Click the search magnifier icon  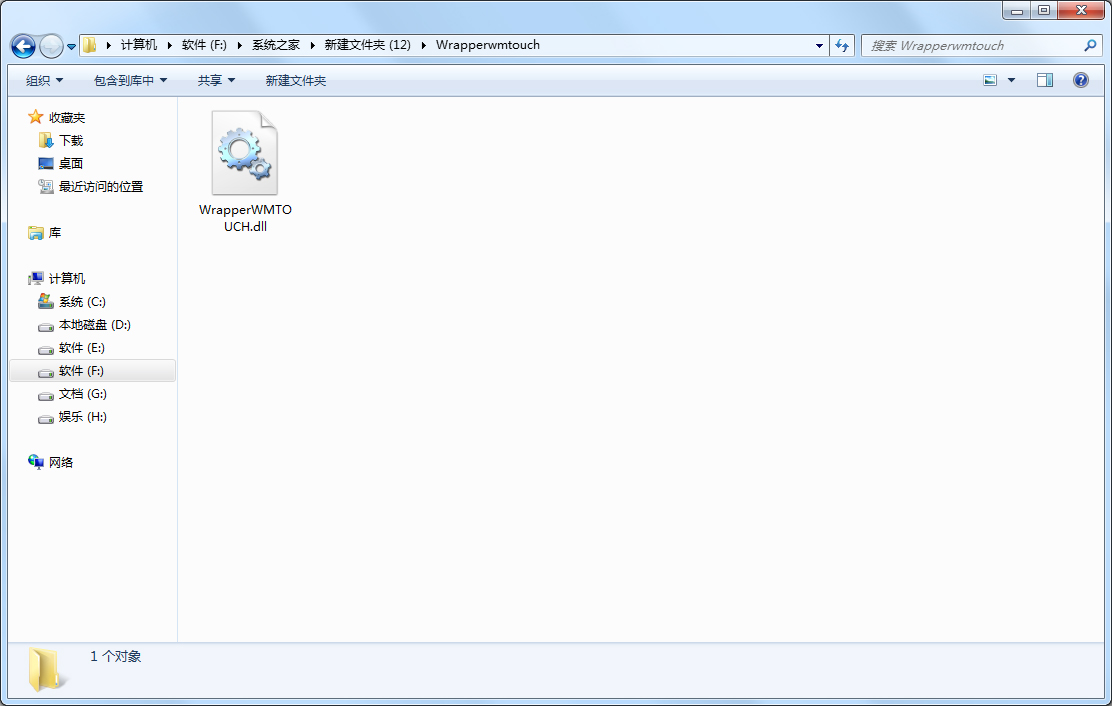[x=1090, y=45]
